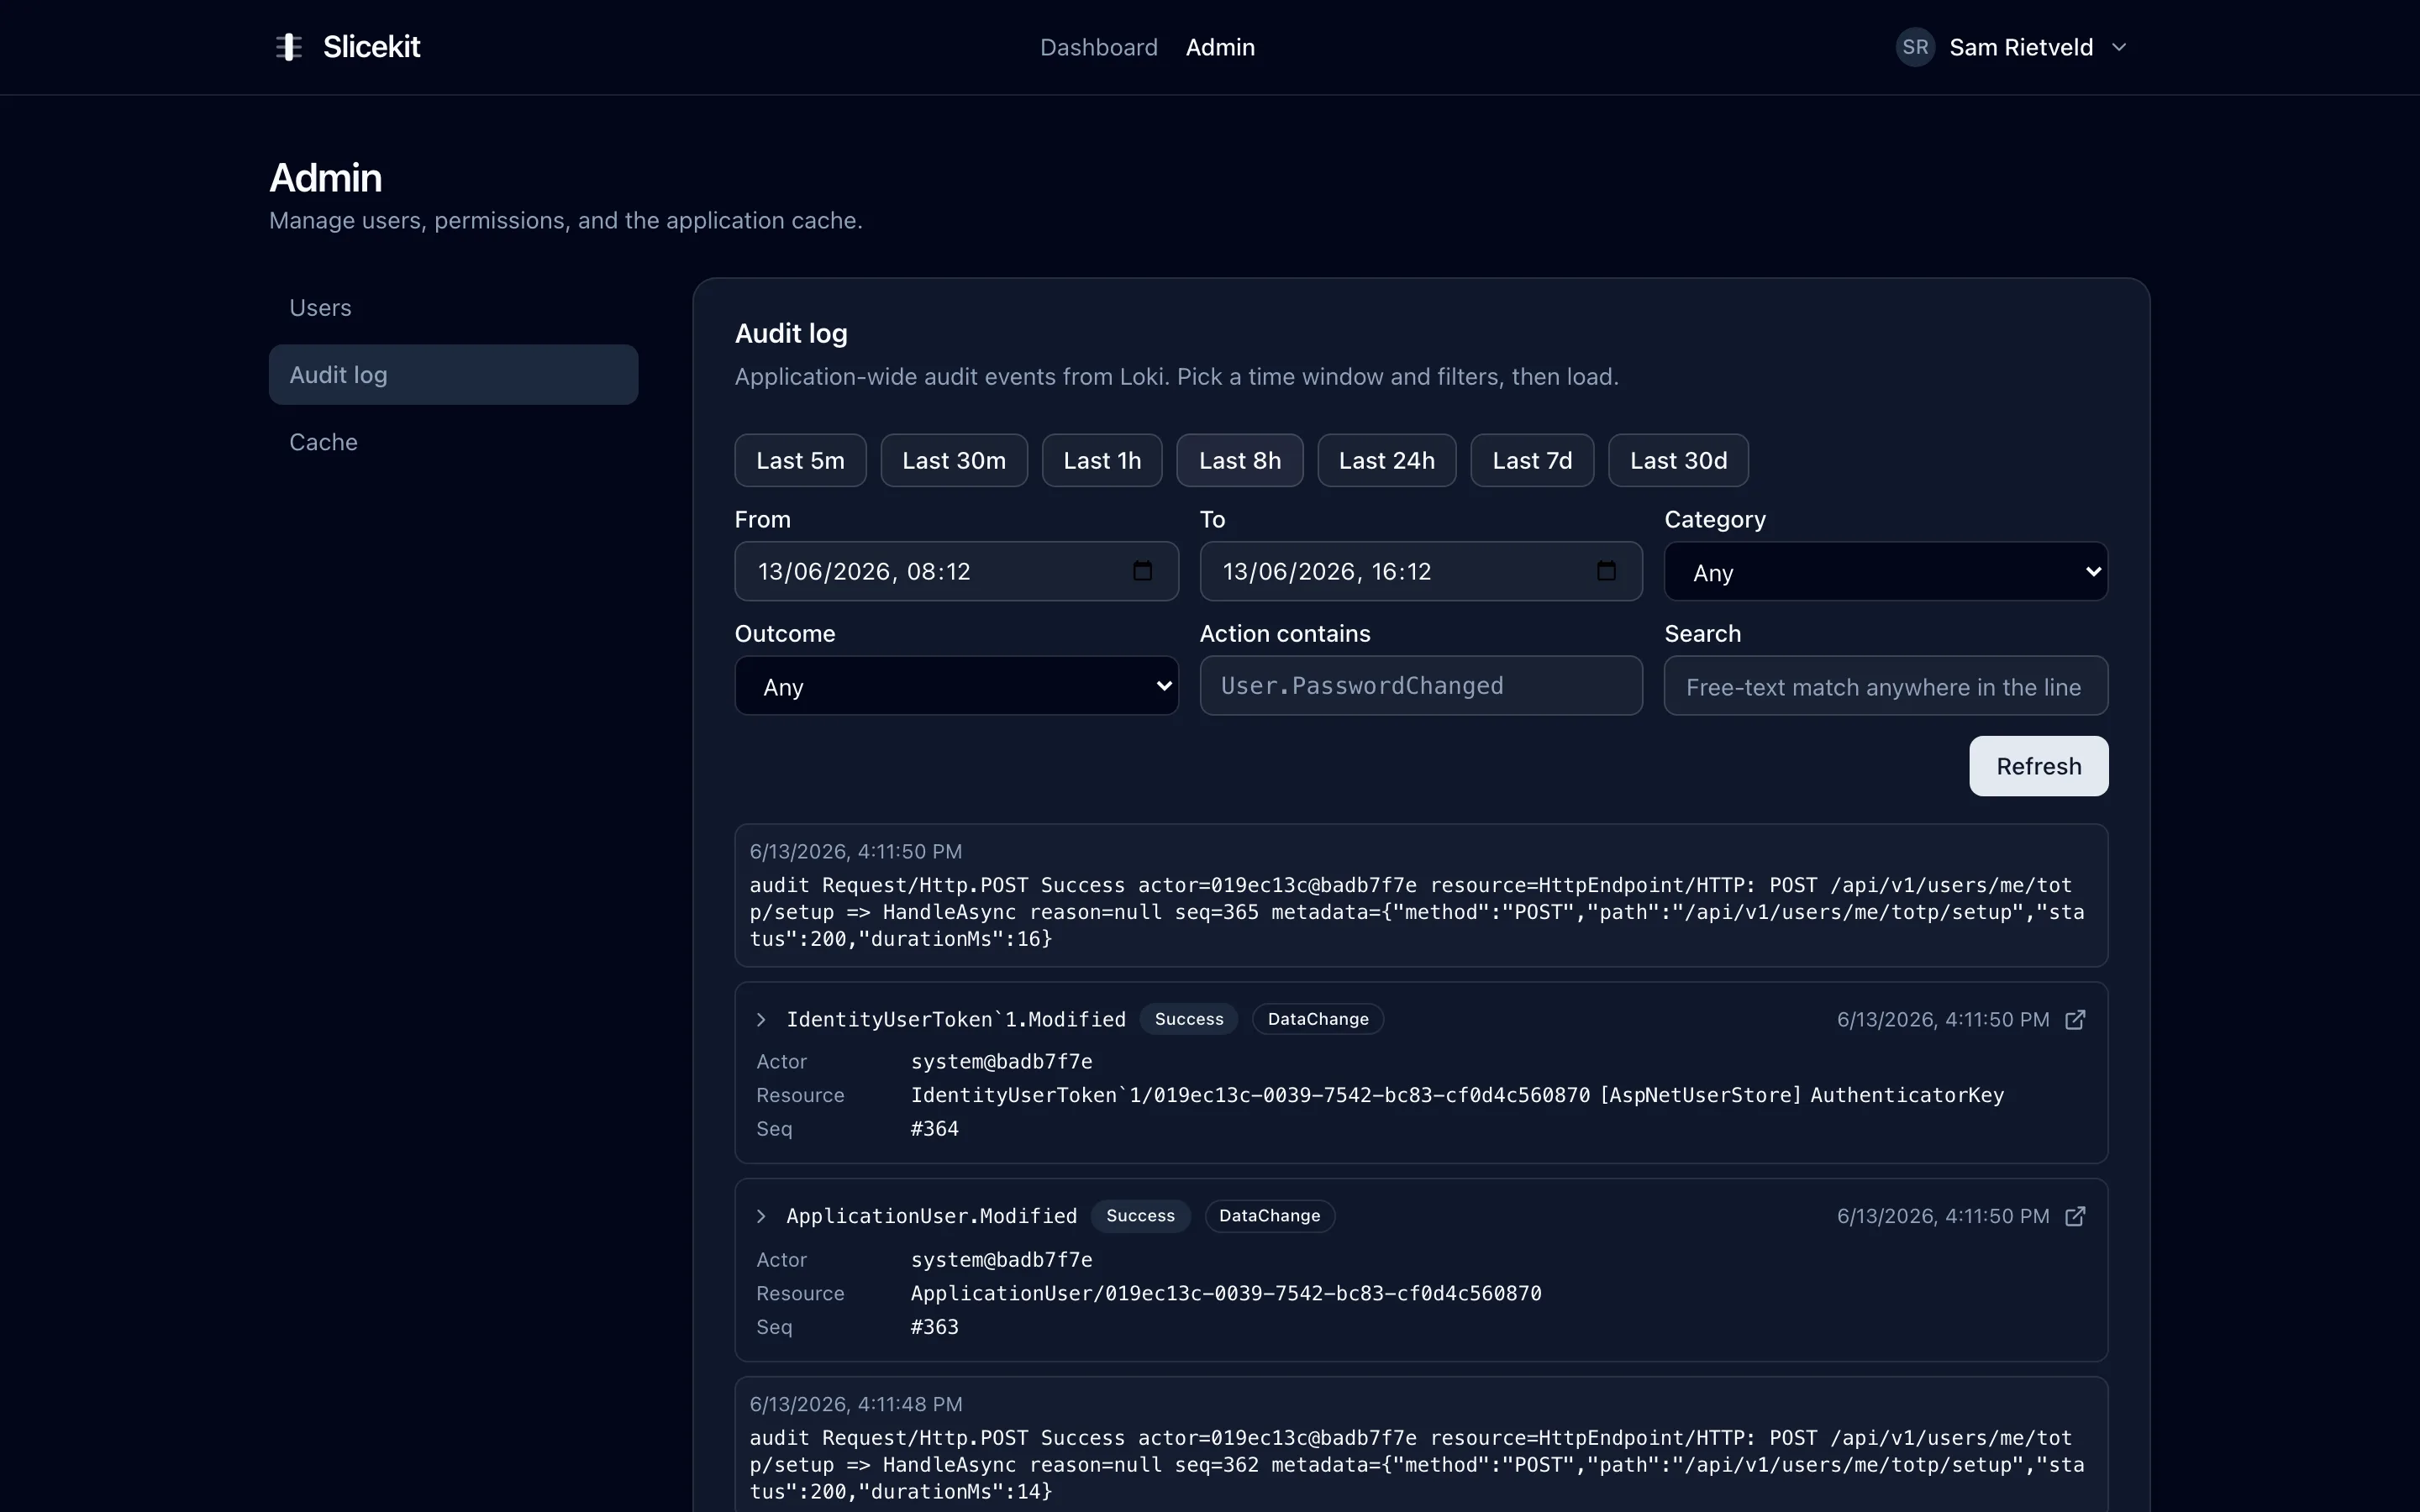Click the ApplicationUser/019ec13c resource value
2420x1512 pixels.
click(1226, 1293)
